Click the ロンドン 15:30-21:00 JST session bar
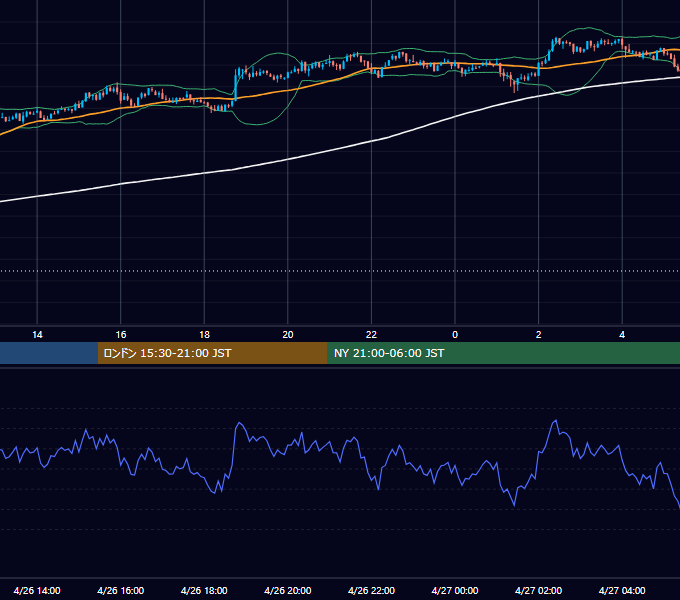This screenshot has width=680, height=600. click(x=212, y=353)
